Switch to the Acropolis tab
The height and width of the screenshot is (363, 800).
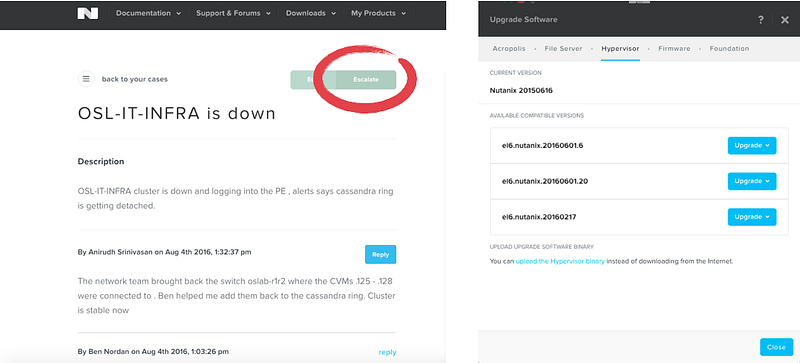[x=509, y=49]
